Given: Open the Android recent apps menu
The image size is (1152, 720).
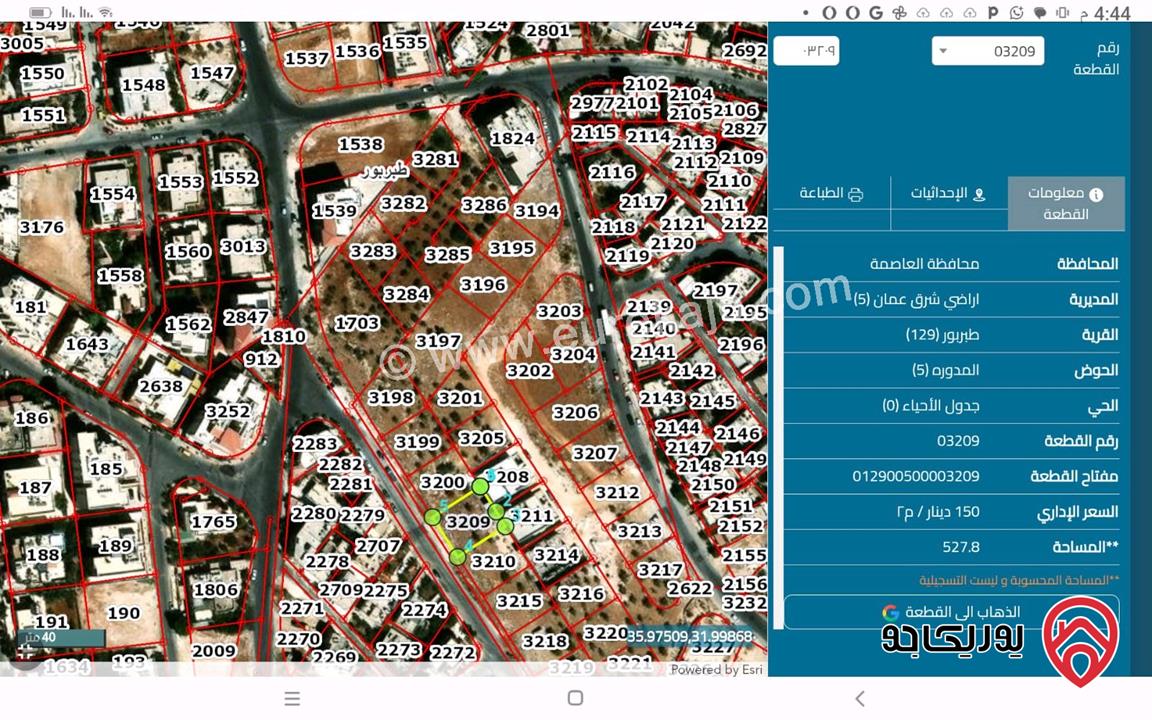Looking at the screenshot, I should 292,698.
